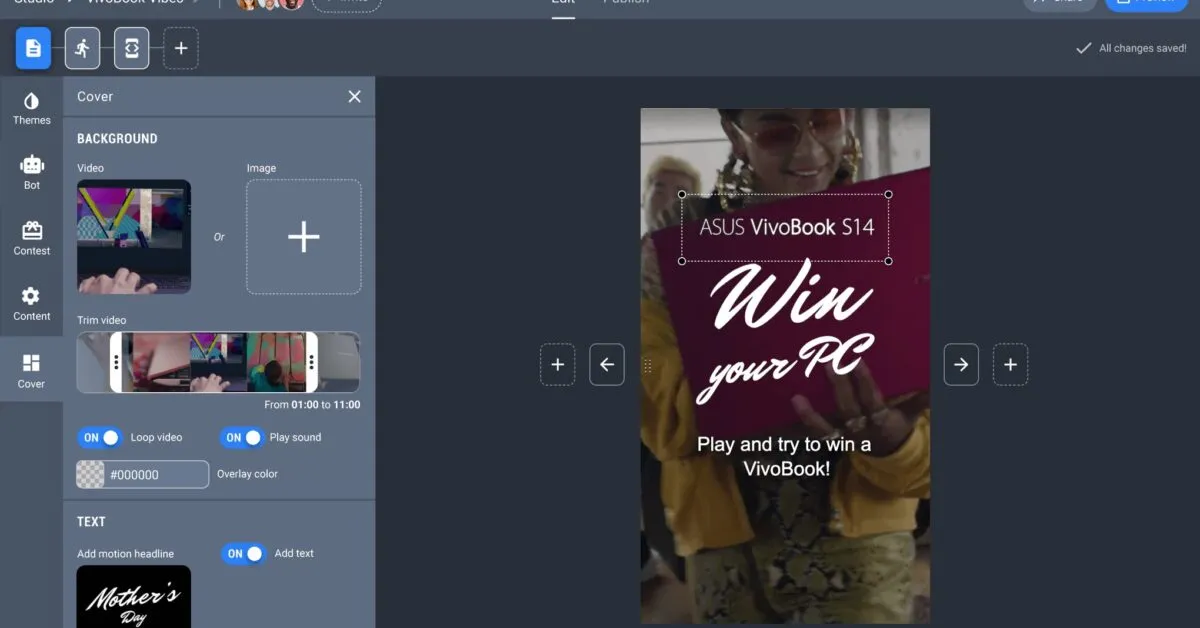Viewport: 1200px width, 628px height.
Task: Open the Content settings gear
Action: pos(31,303)
